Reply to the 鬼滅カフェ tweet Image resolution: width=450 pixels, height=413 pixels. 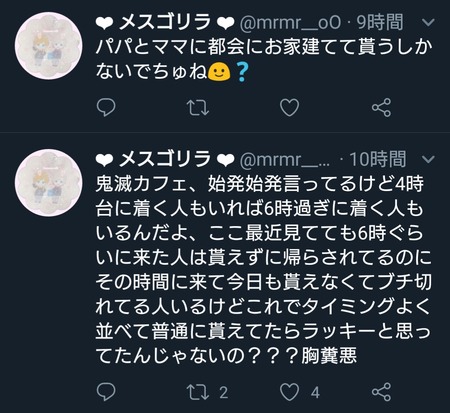pyautogui.click(x=106, y=391)
